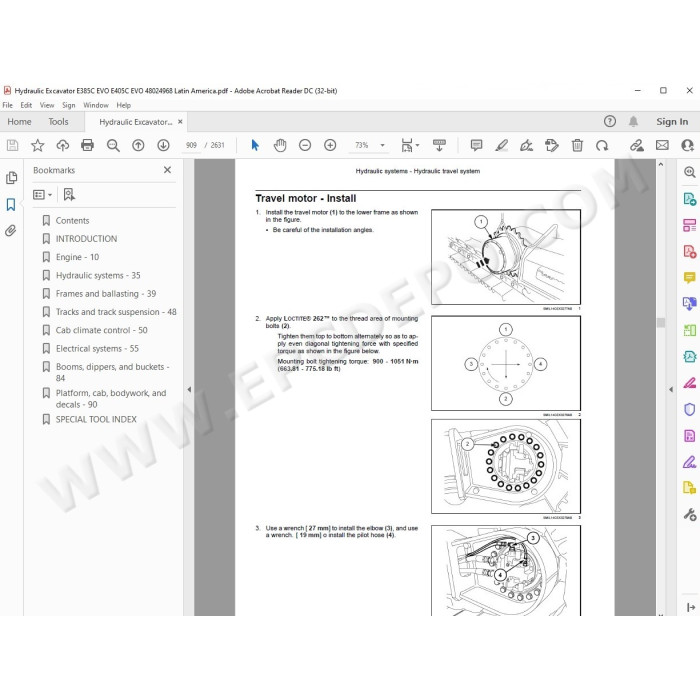
Task: Collapse the left navigation pane arrow
Action: (189, 389)
